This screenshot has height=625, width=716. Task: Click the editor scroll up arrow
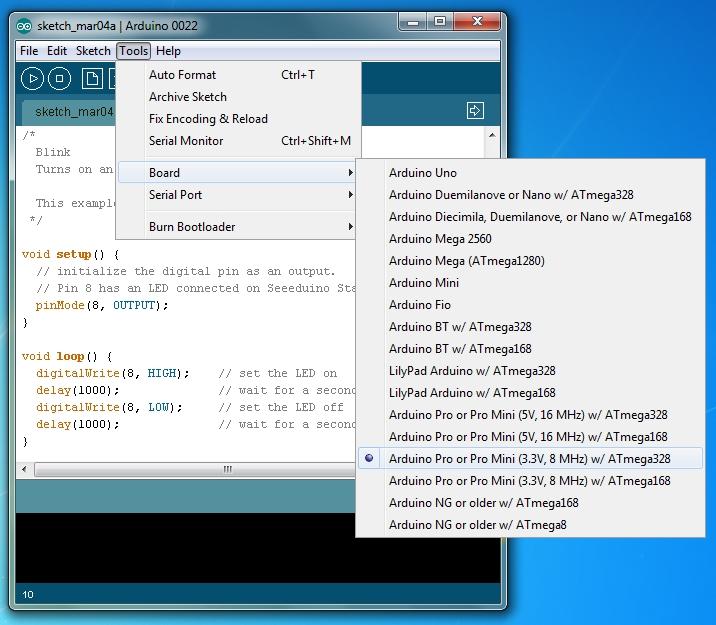tap(492, 135)
